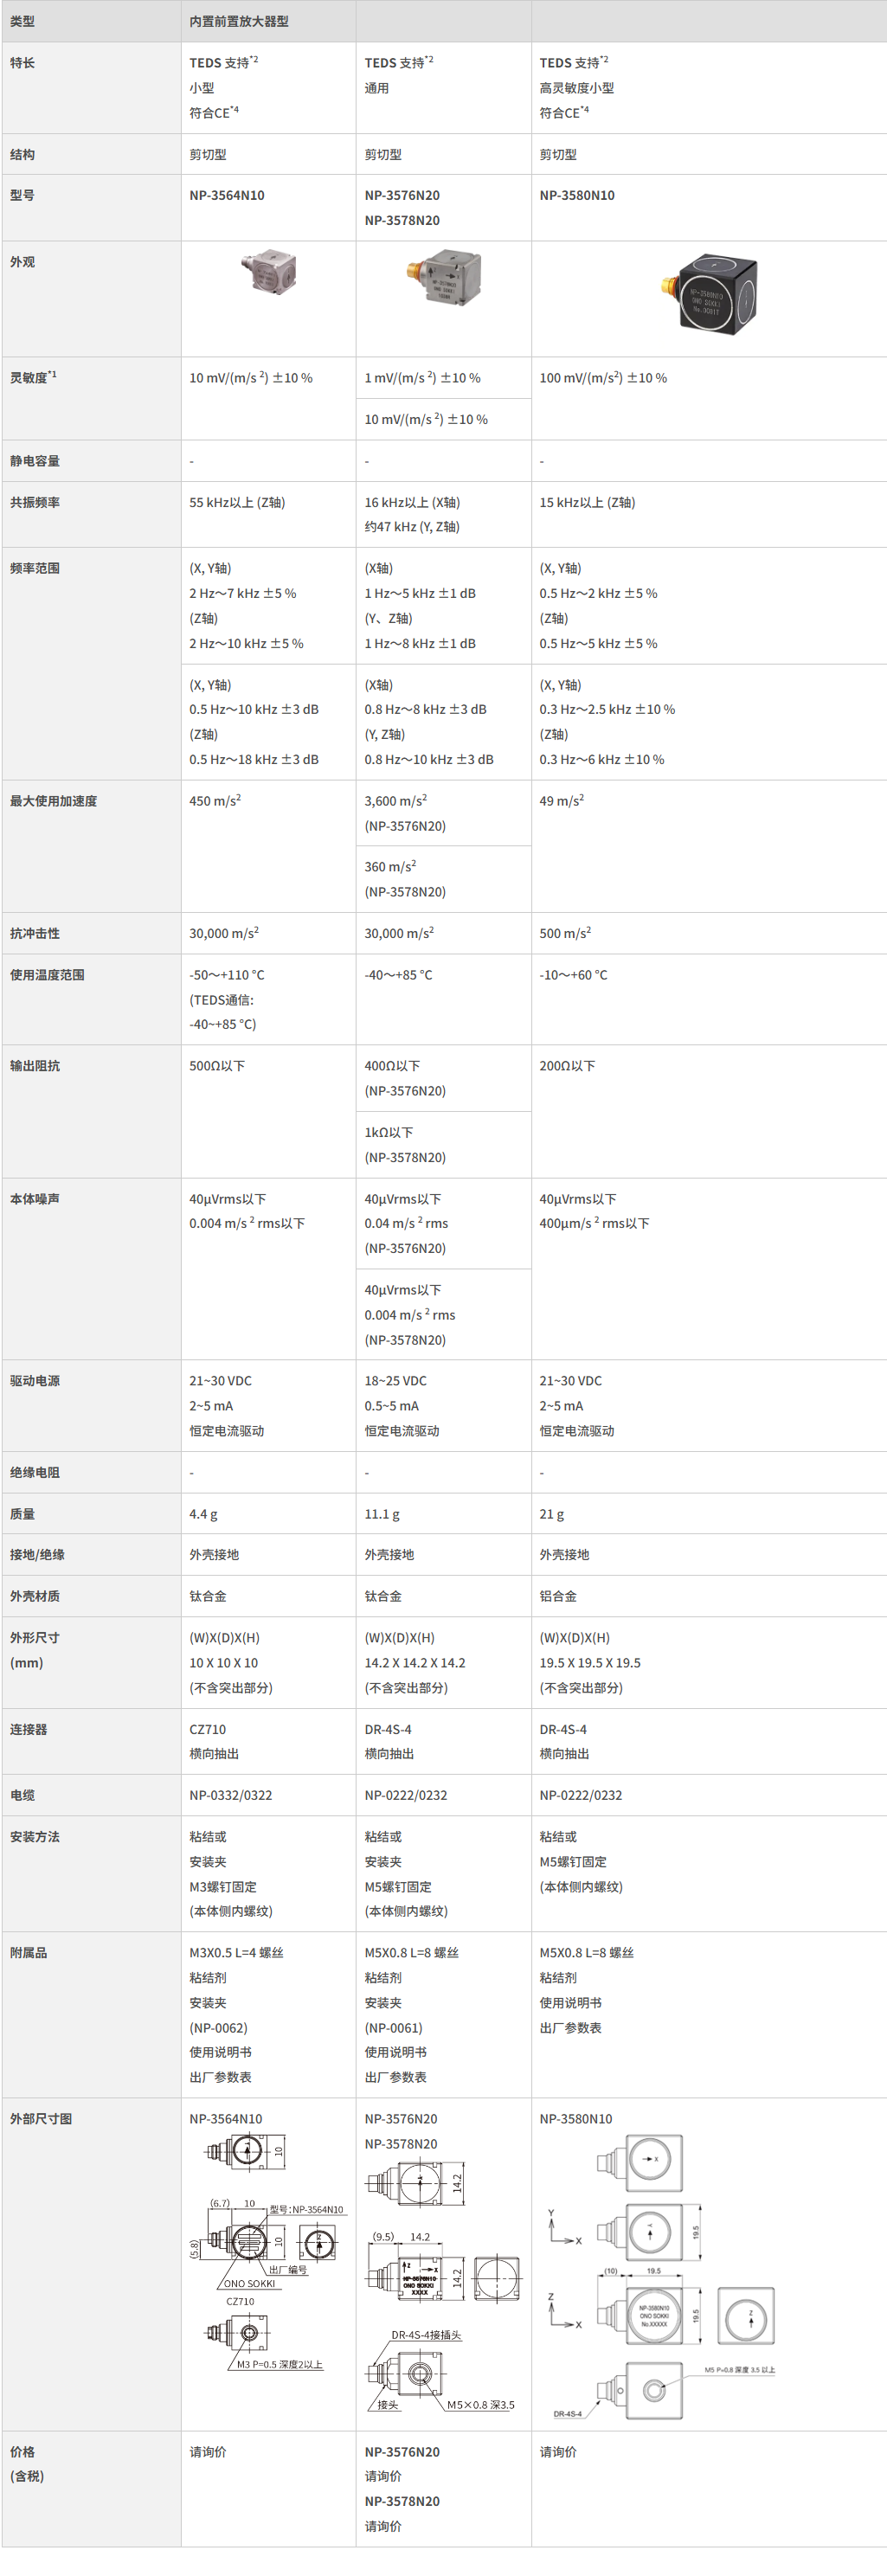Open the 19.5 mm NP-3580N10 dimension drawing
Image resolution: width=887 pixels, height=2576 pixels.
(661, 2275)
